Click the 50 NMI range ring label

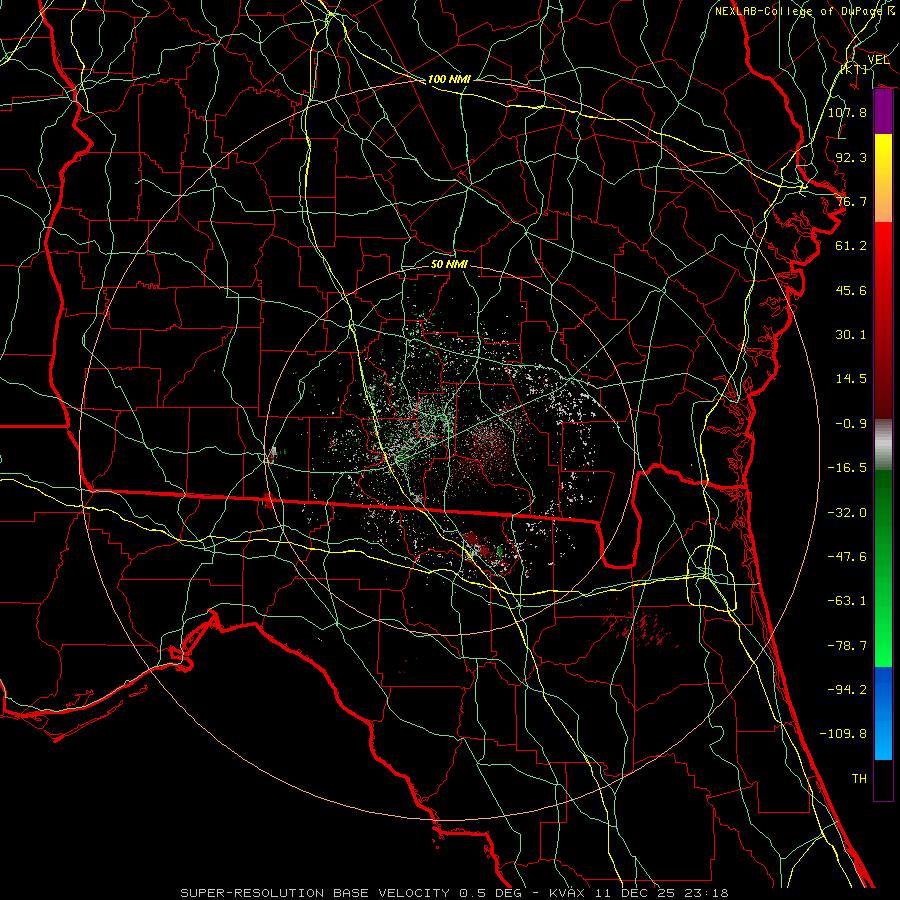(449, 264)
